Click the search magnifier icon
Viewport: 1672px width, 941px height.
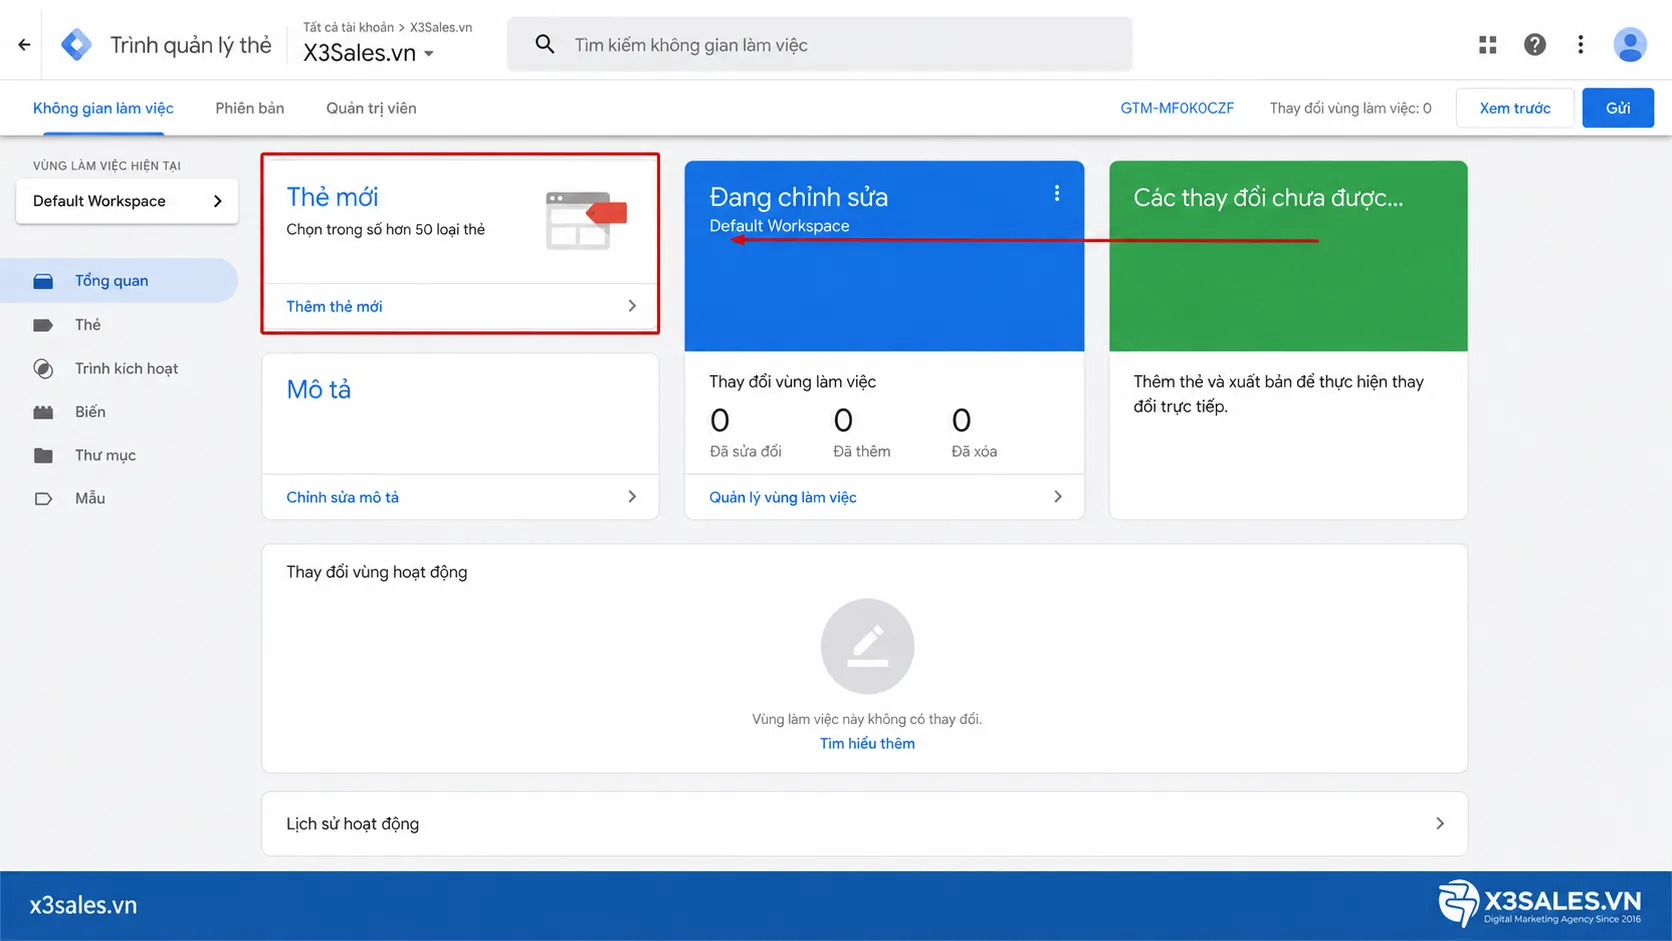(x=545, y=44)
